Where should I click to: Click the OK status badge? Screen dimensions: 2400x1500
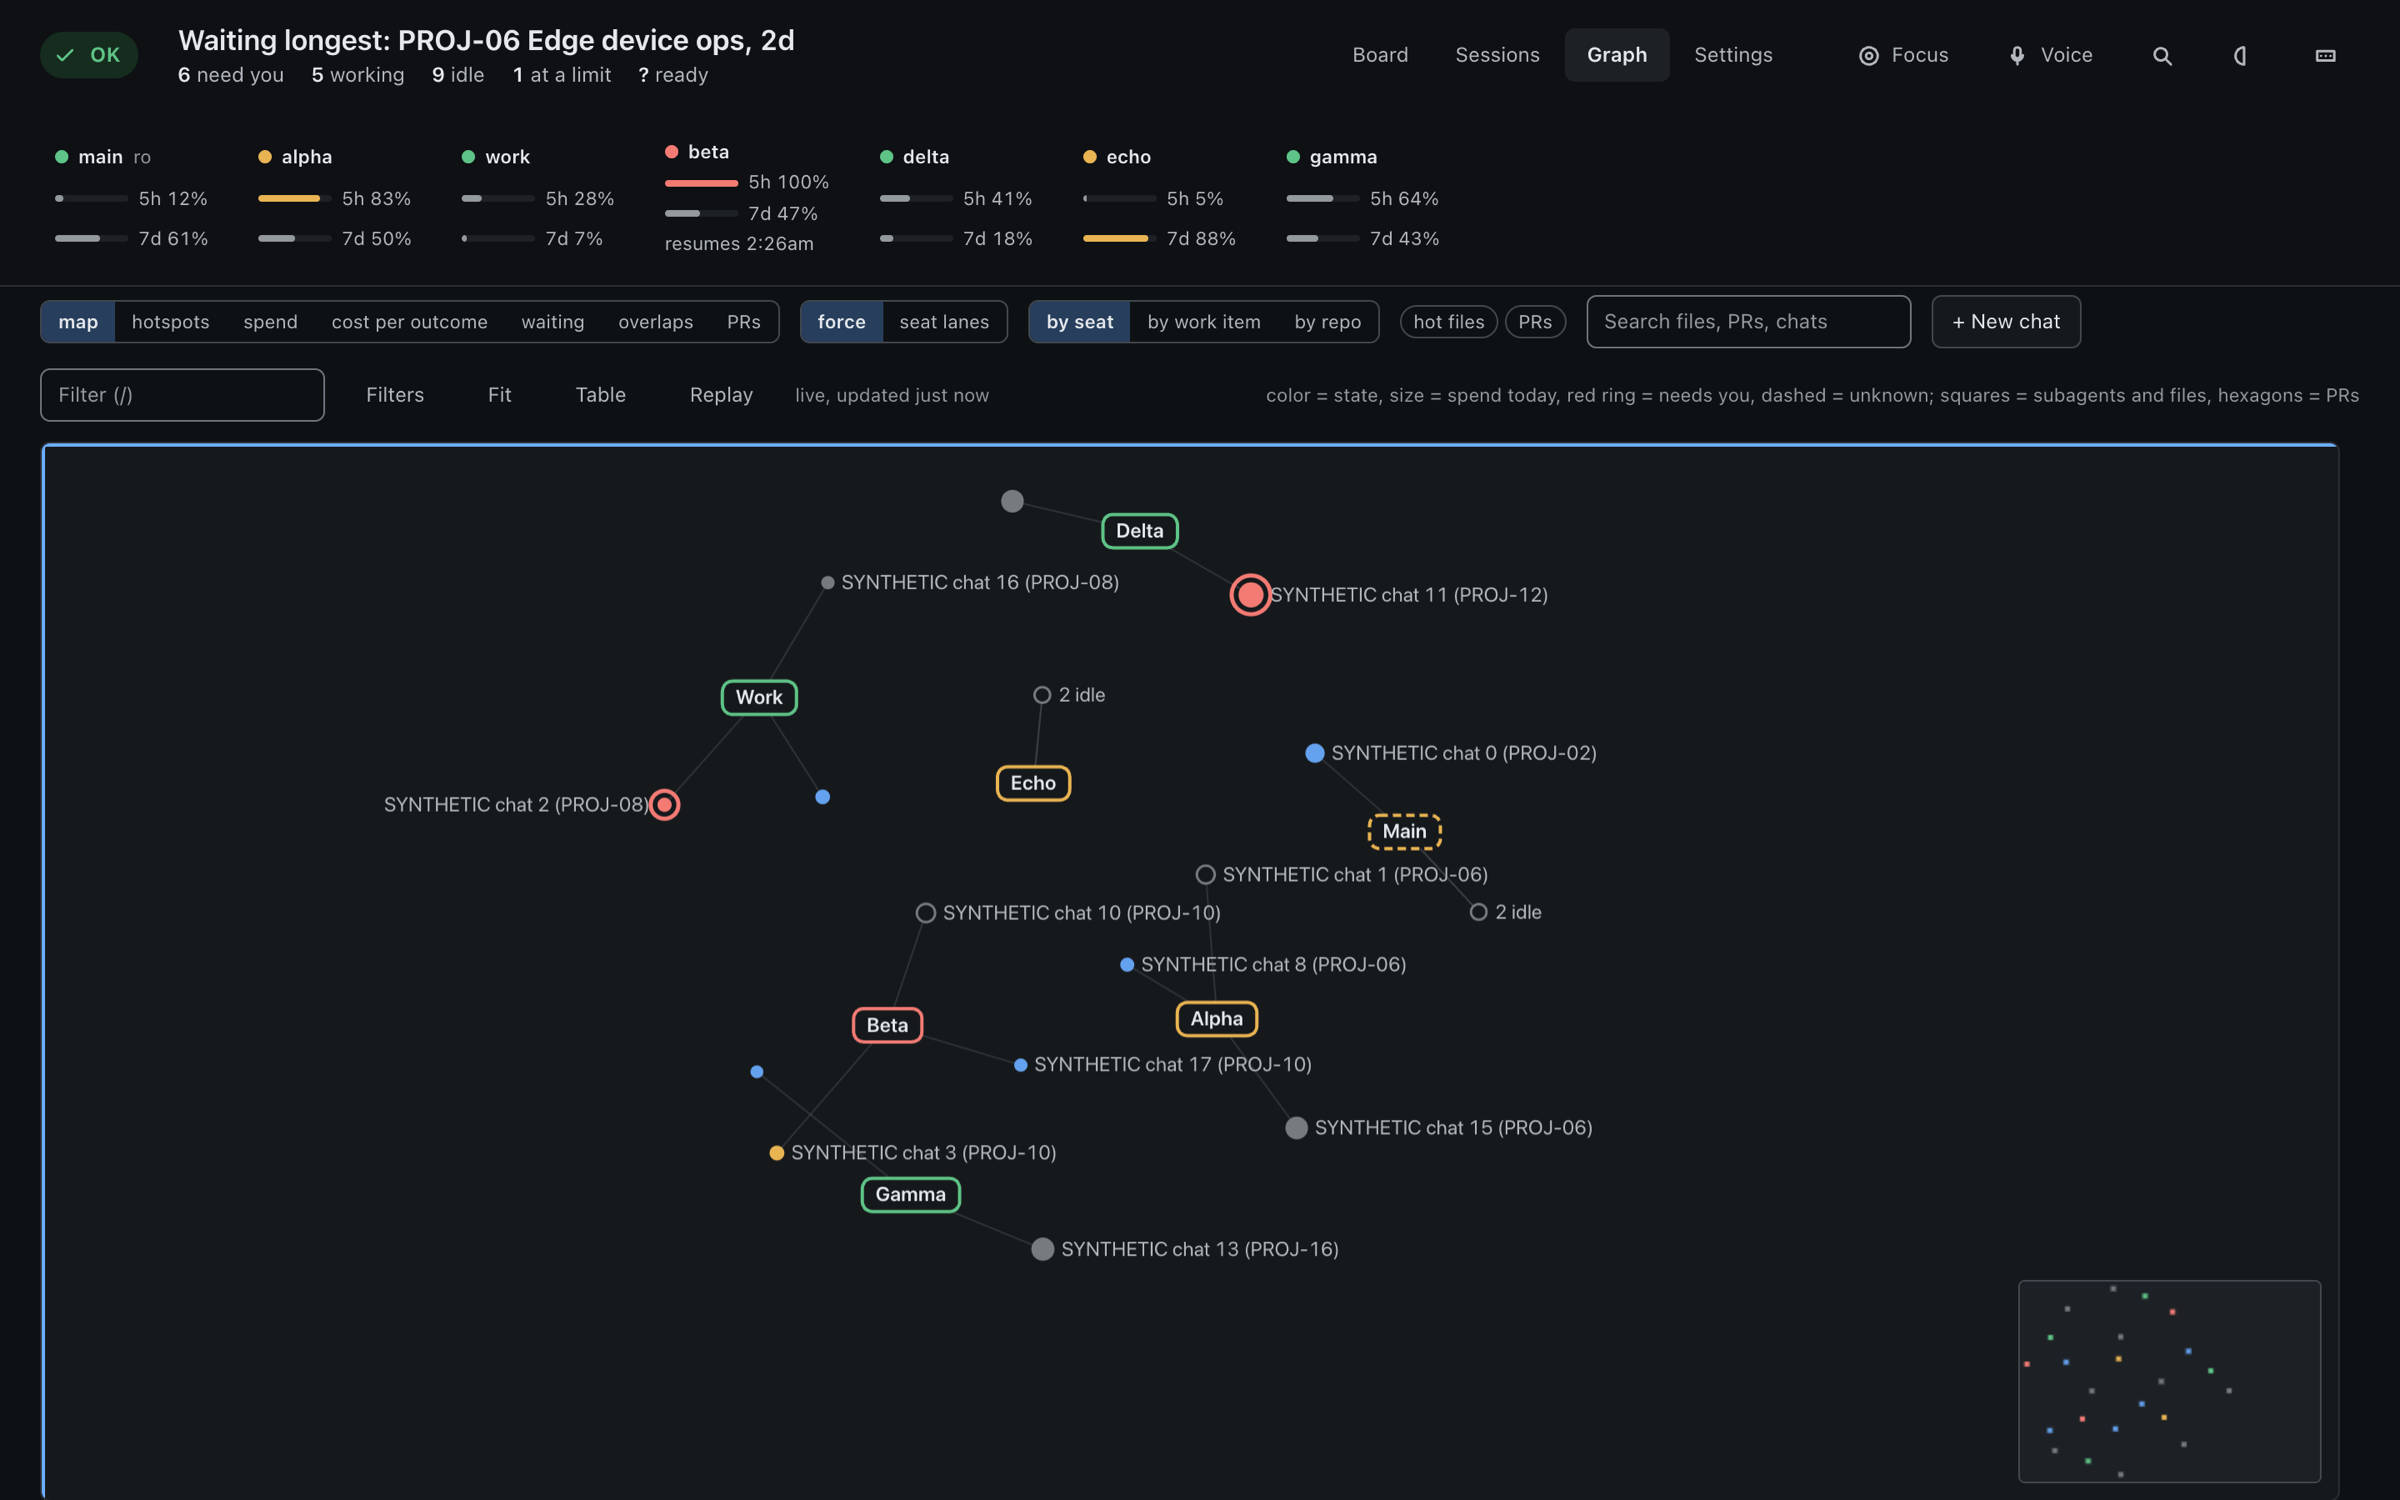tap(89, 55)
